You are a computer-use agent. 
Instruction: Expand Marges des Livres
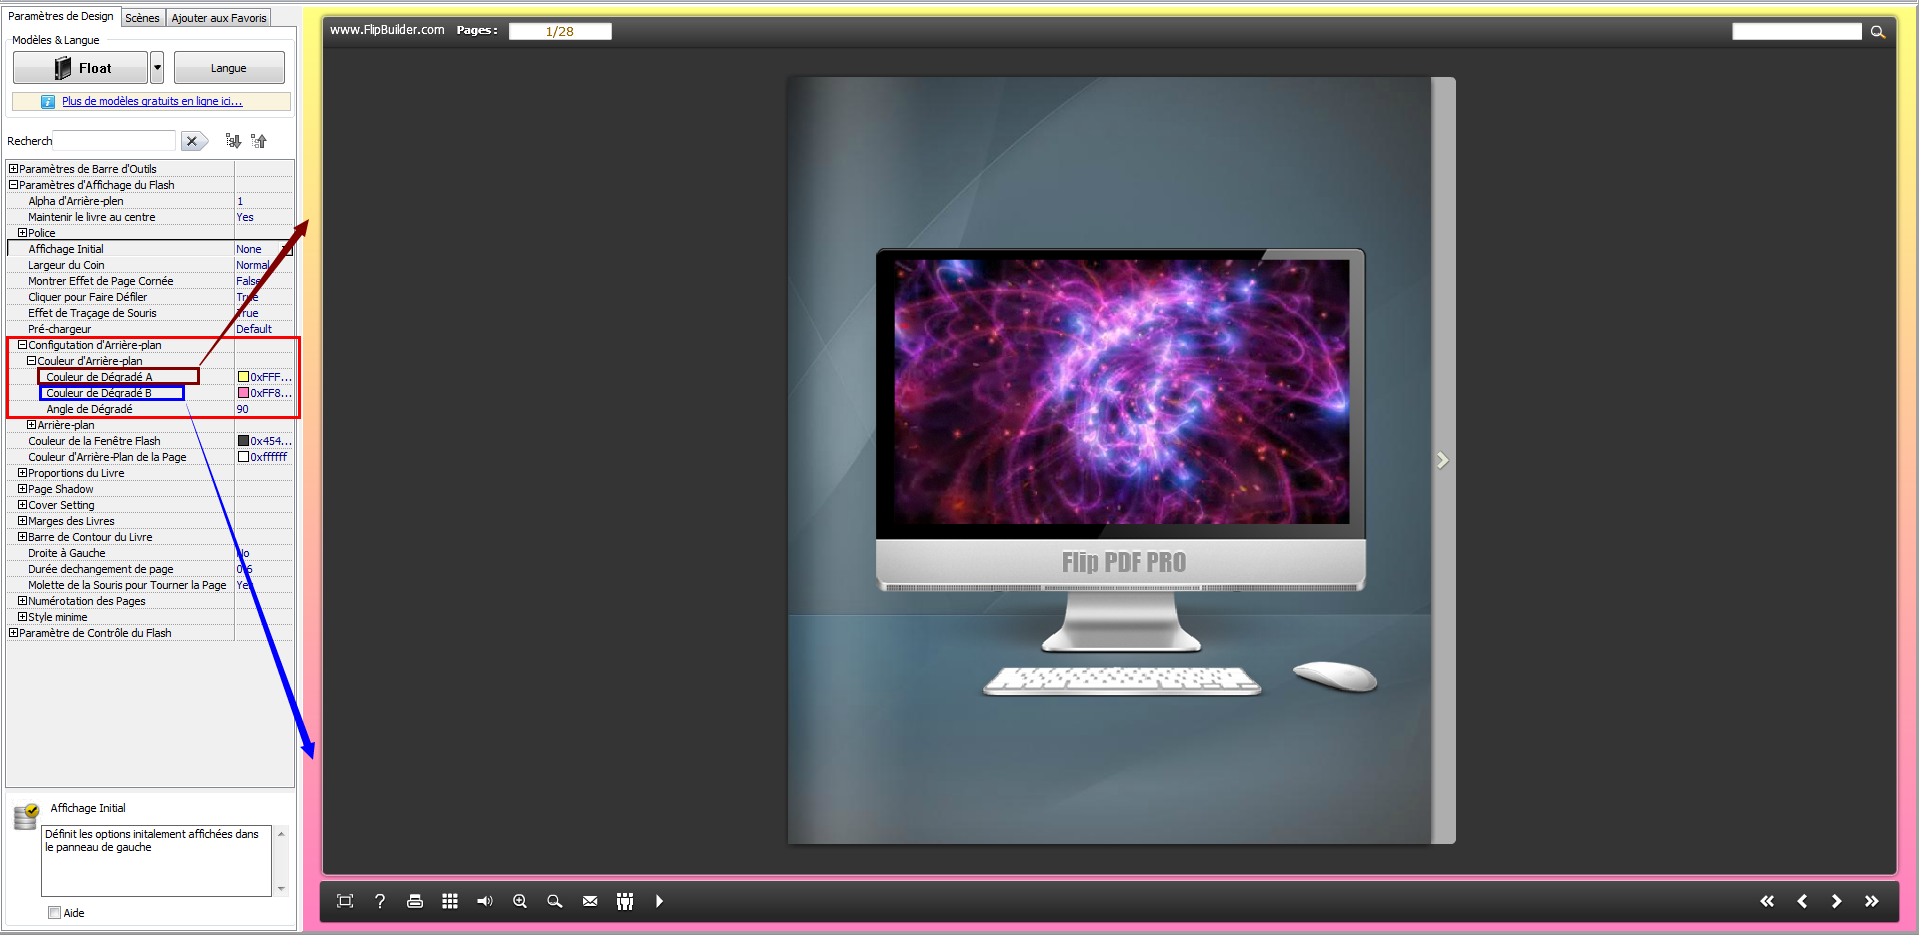[23, 521]
